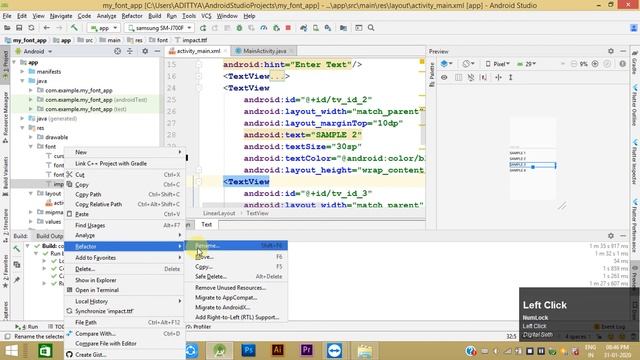Click the Run app icon after device selector
Screen dimensions: 640x360
coord(203,28)
